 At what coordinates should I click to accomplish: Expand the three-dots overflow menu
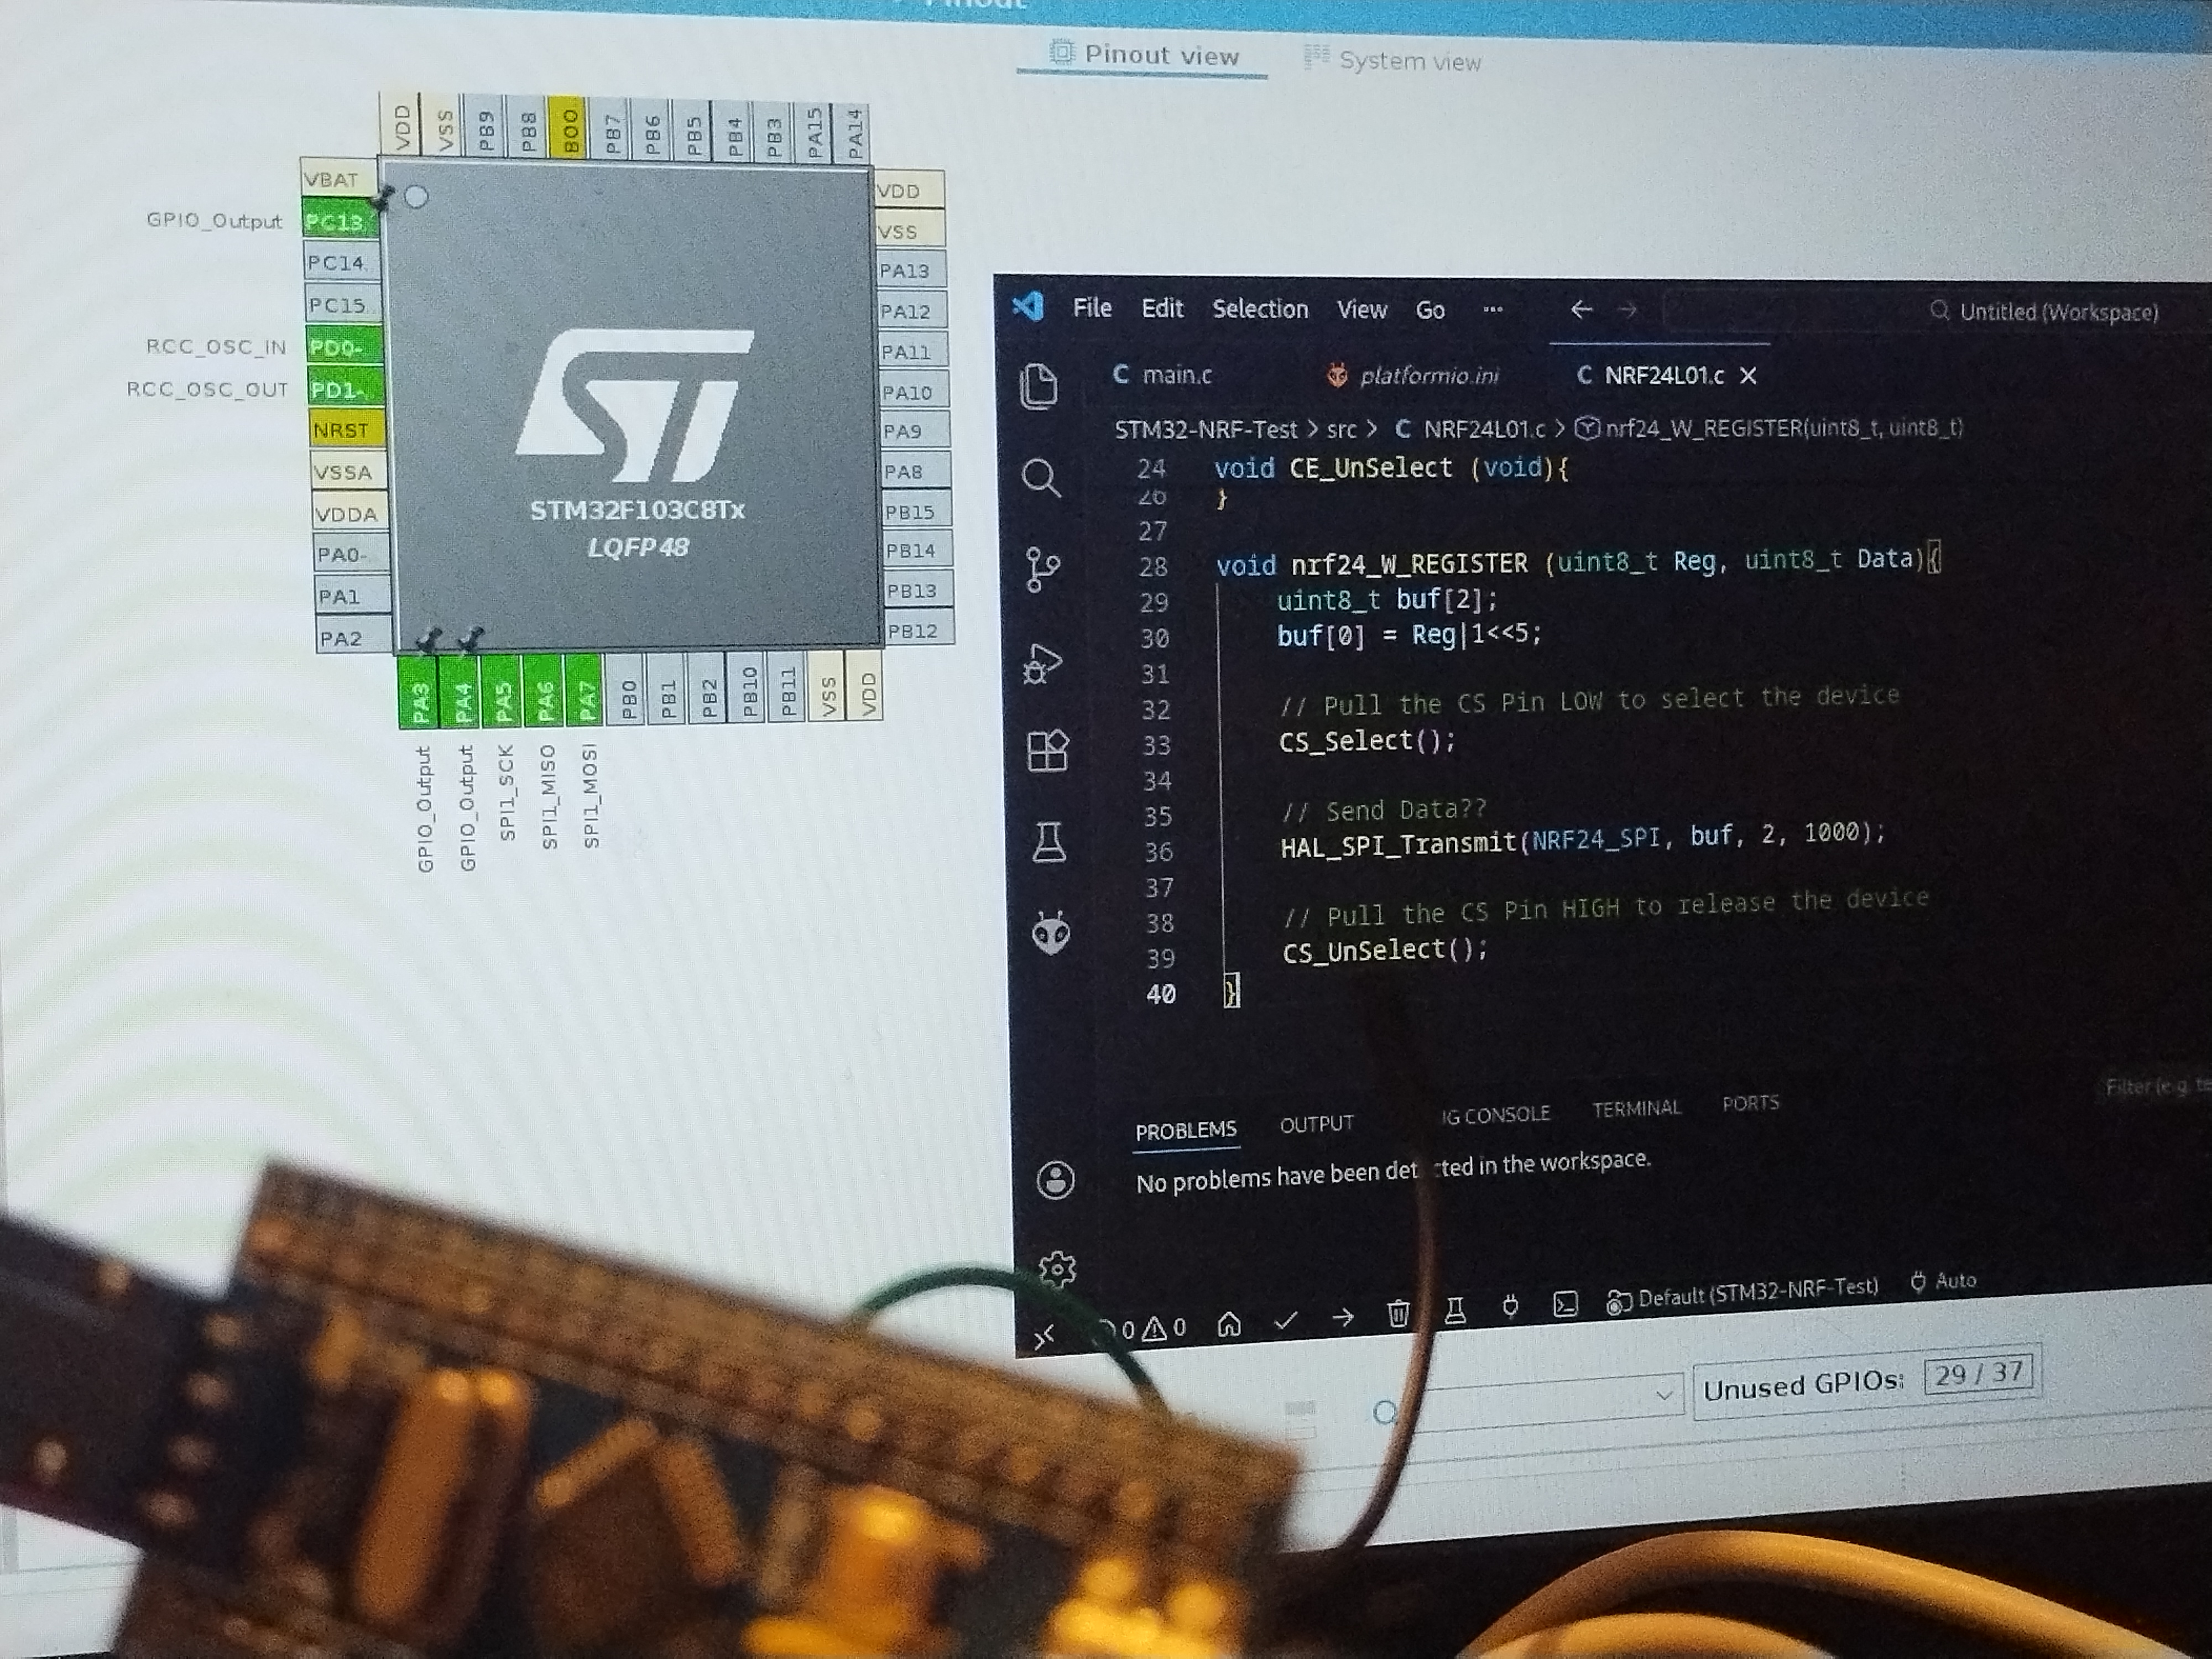click(x=1493, y=309)
